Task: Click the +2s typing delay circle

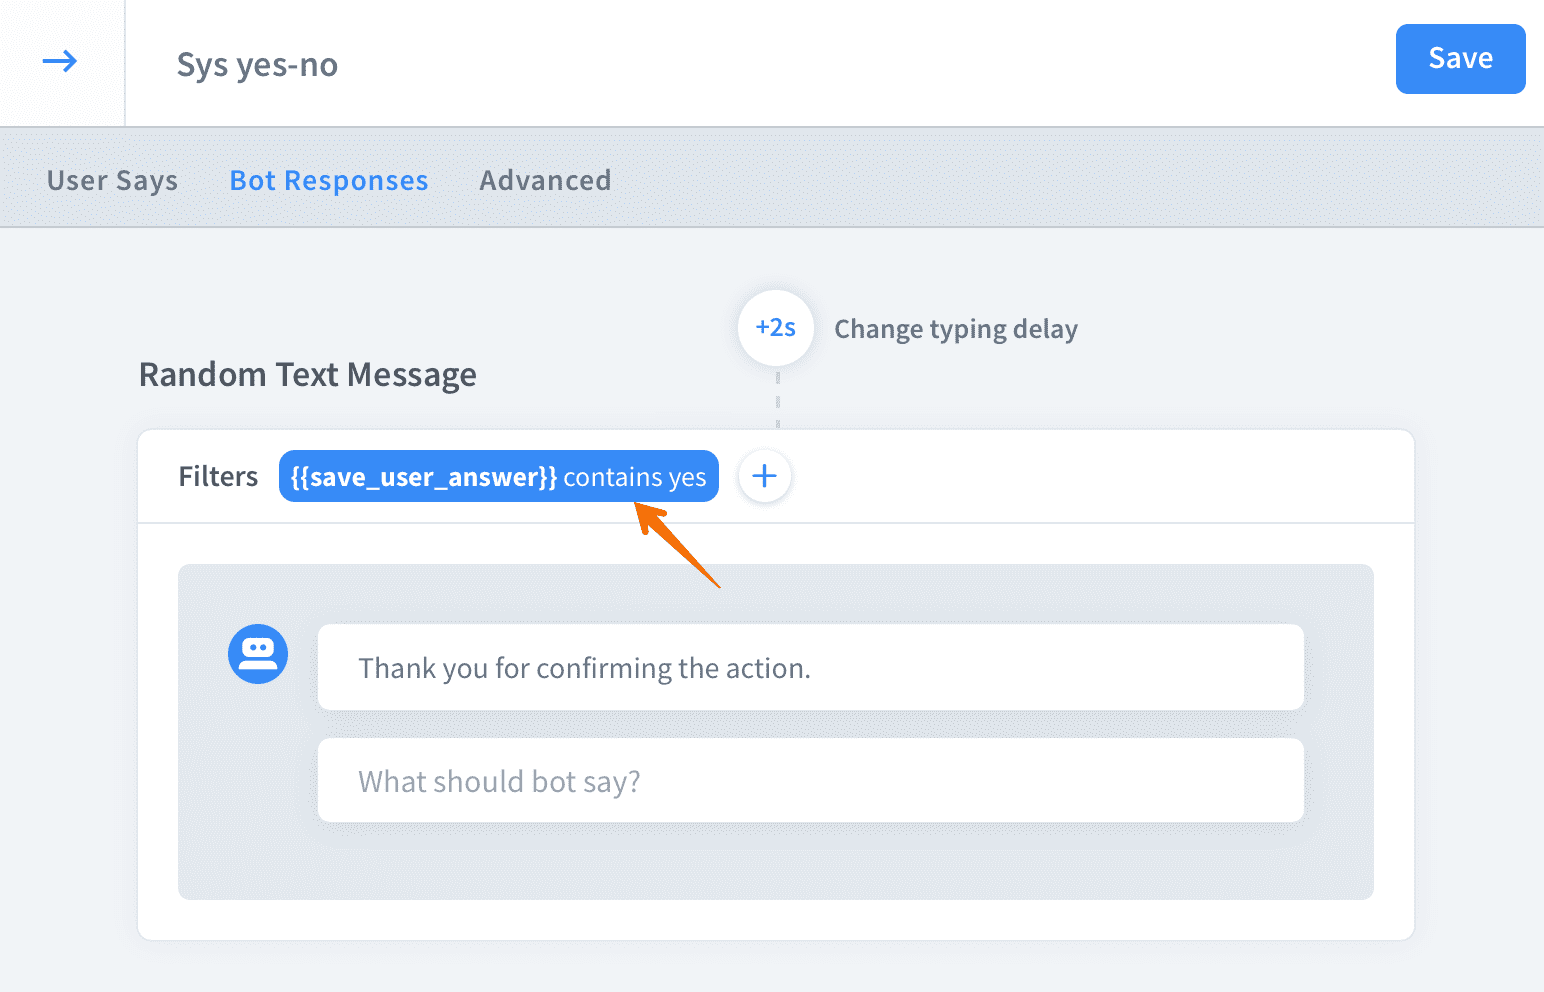Action: 776,328
